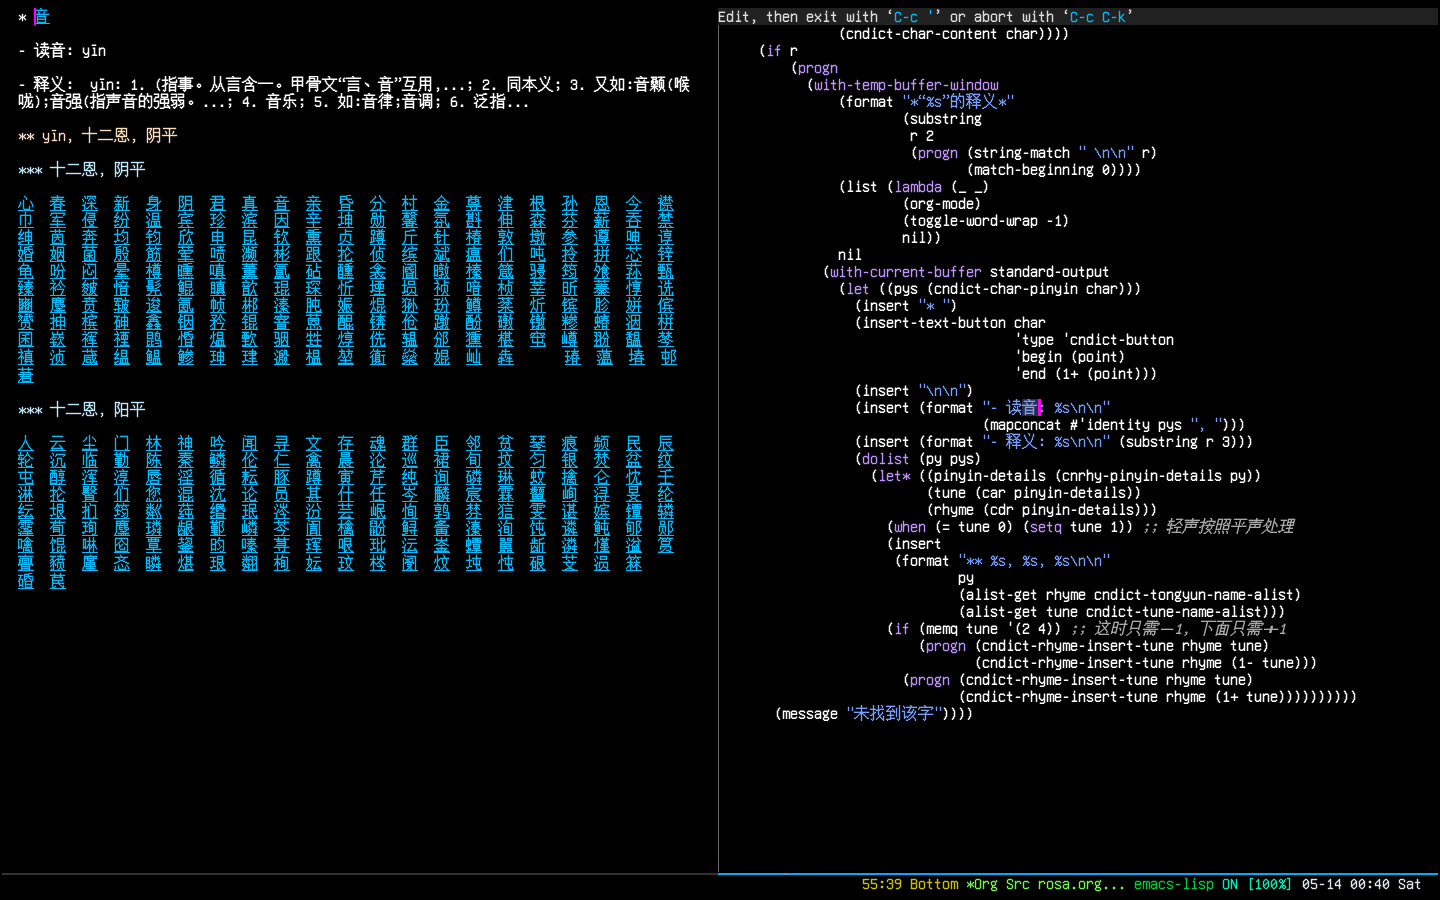The width and height of the screenshot is (1440, 900).
Task: Open character 魂 in the 阳平 grid
Action: [378, 443]
